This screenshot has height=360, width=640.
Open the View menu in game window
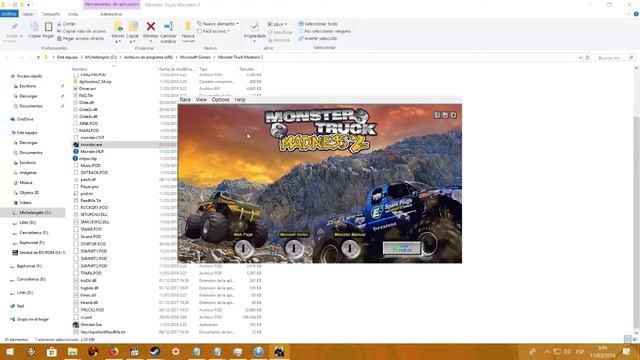coord(201,100)
